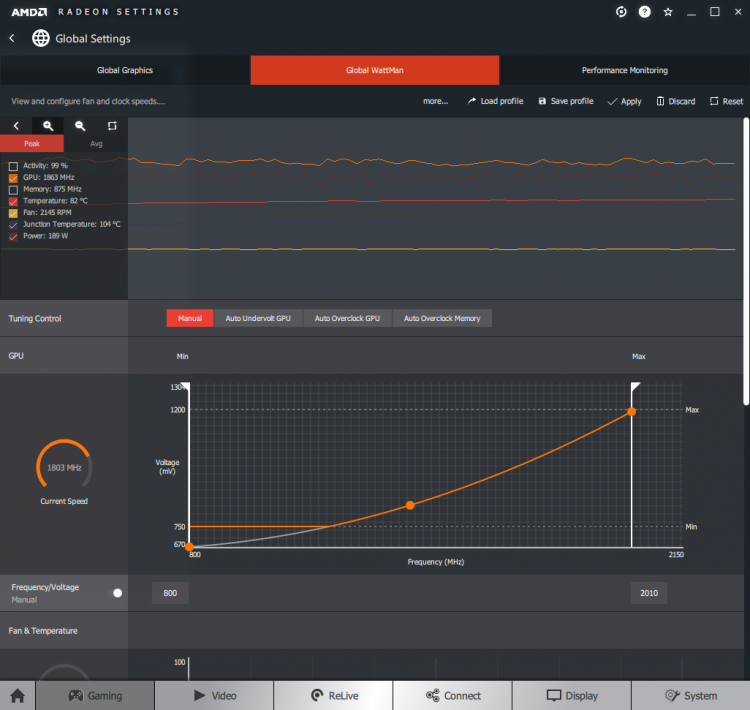This screenshot has height=710, width=750.
Task: Open the Performance Monitoring tab
Action: tap(624, 70)
